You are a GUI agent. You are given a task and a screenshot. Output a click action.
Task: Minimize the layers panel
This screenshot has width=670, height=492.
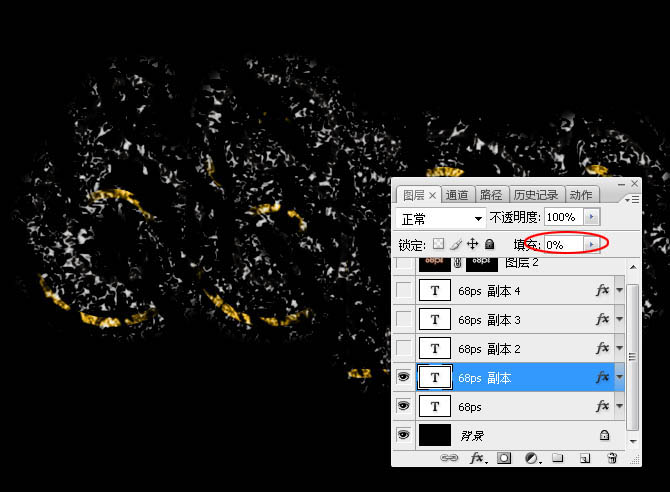pyautogui.click(x=622, y=184)
